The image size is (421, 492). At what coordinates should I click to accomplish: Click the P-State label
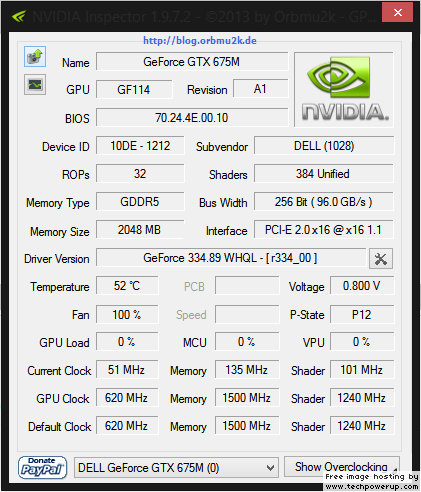point(307,315)
